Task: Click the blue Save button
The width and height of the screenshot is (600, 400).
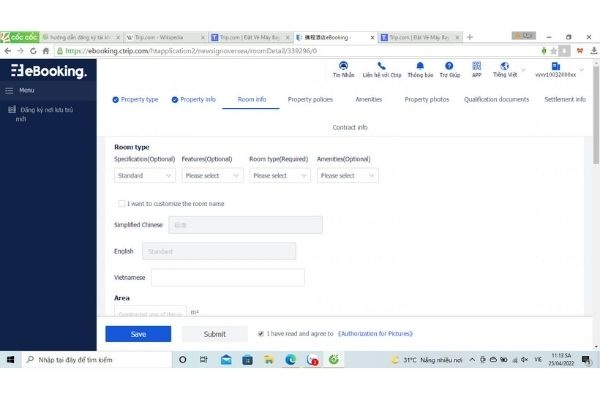Action: (138, 334)
